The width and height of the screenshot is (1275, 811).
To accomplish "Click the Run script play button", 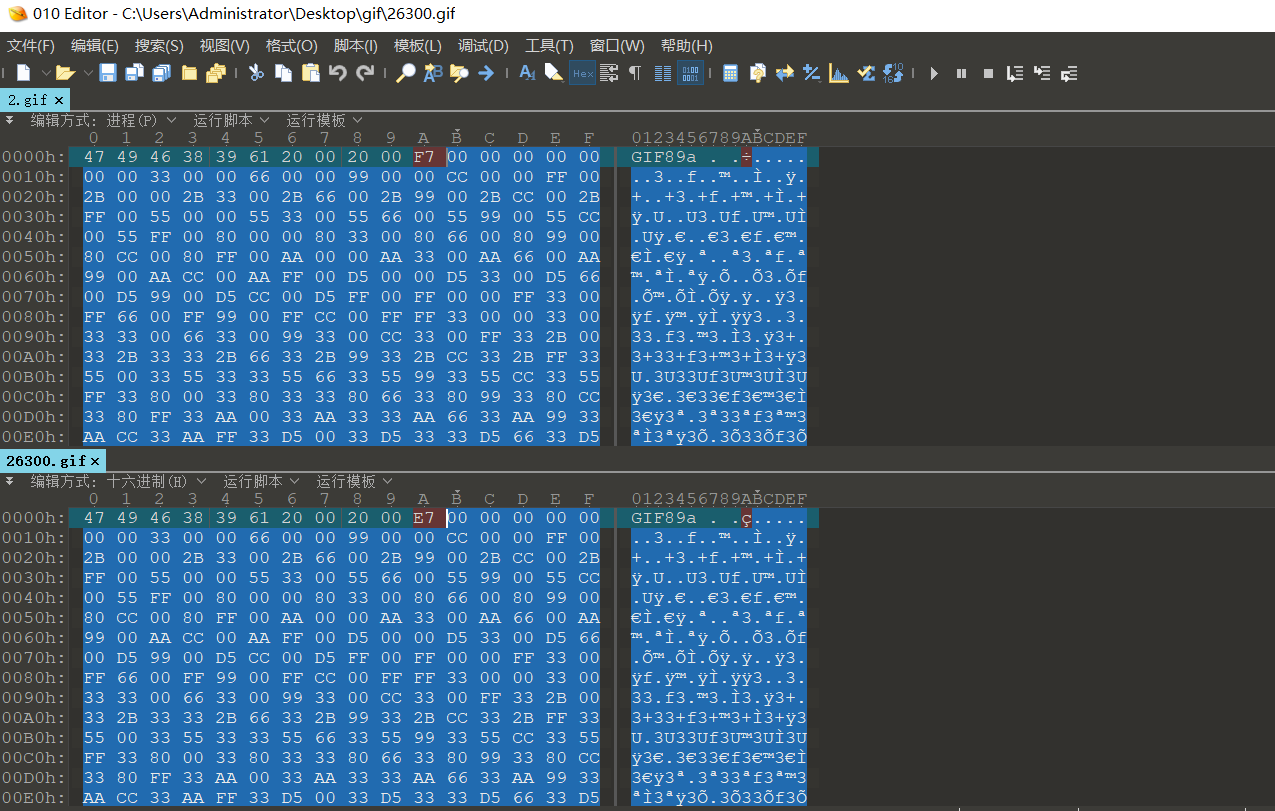I will [x=934, y=73].
